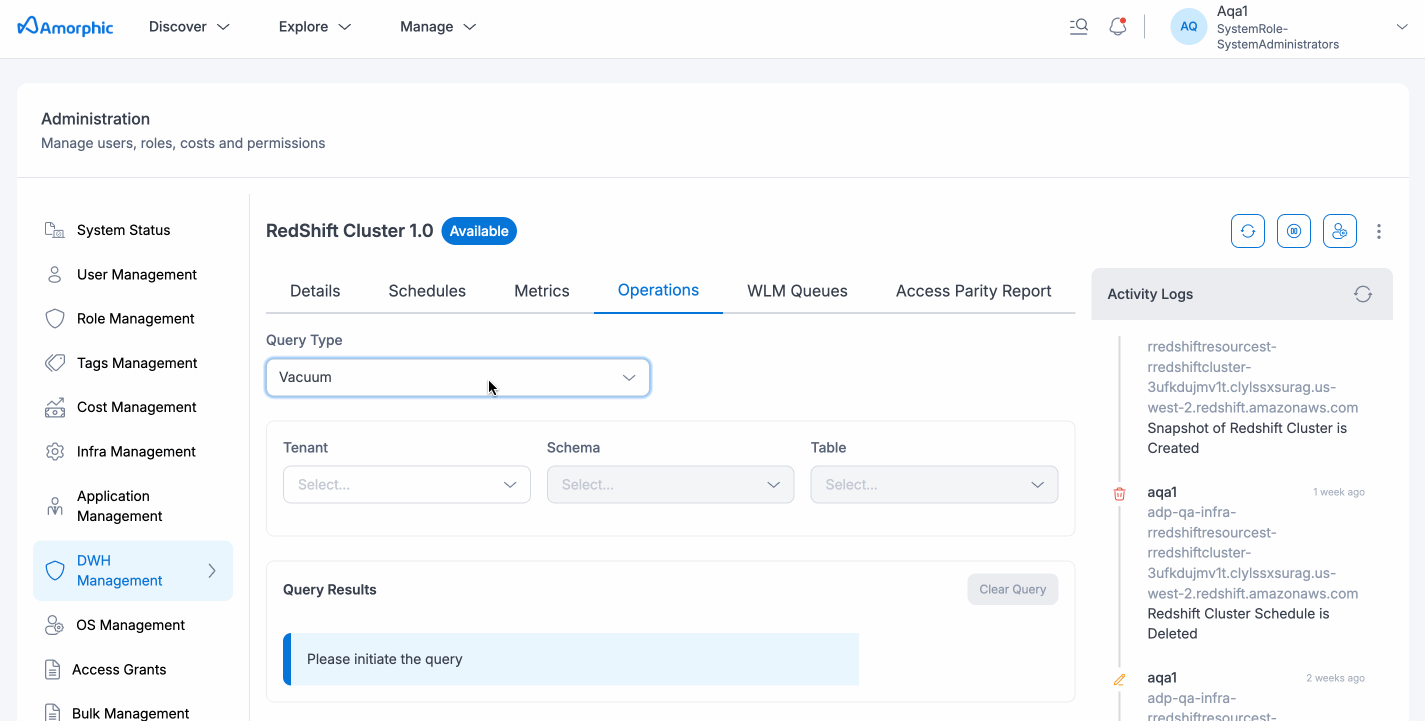Open System Status in sidebar

pyautogui.click(x=124, y=230)
